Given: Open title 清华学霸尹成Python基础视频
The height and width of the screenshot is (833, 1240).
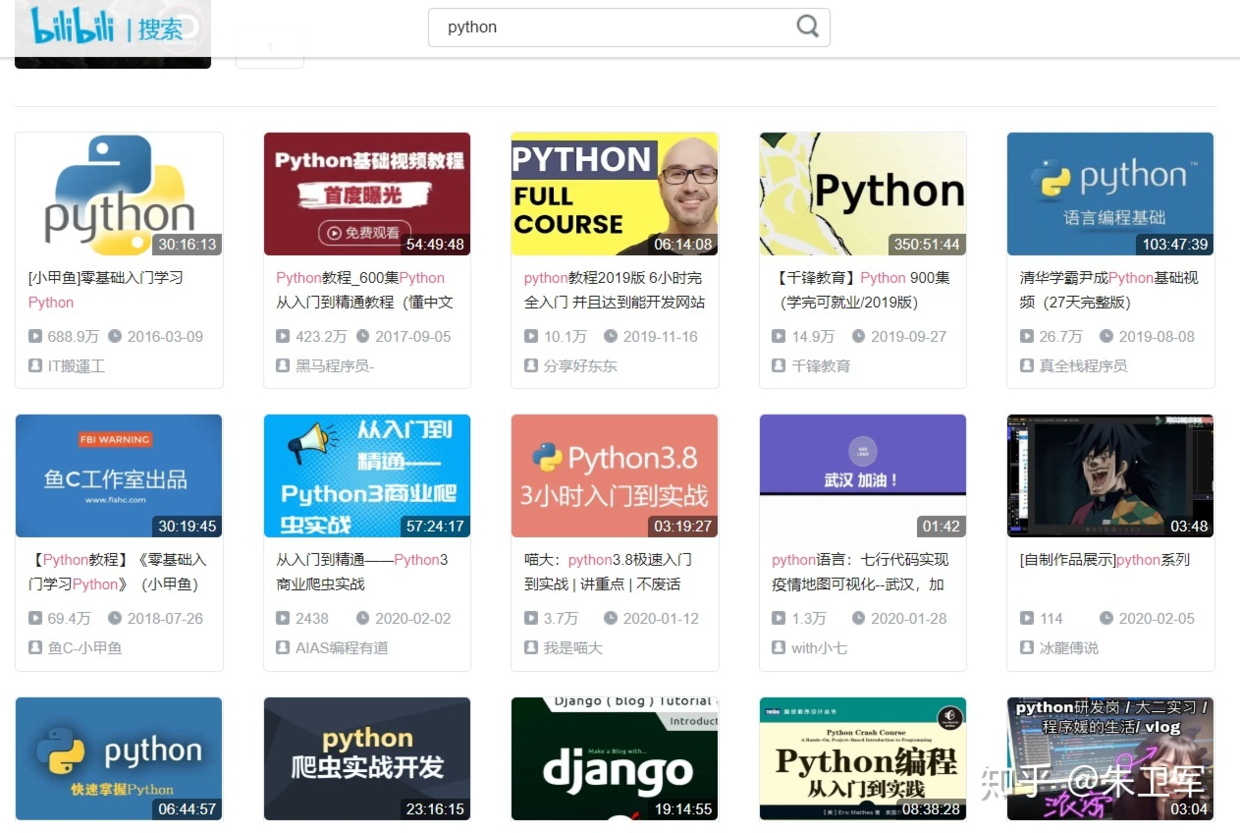Looking at the screenshot, I should click(x=1109, y=290).
